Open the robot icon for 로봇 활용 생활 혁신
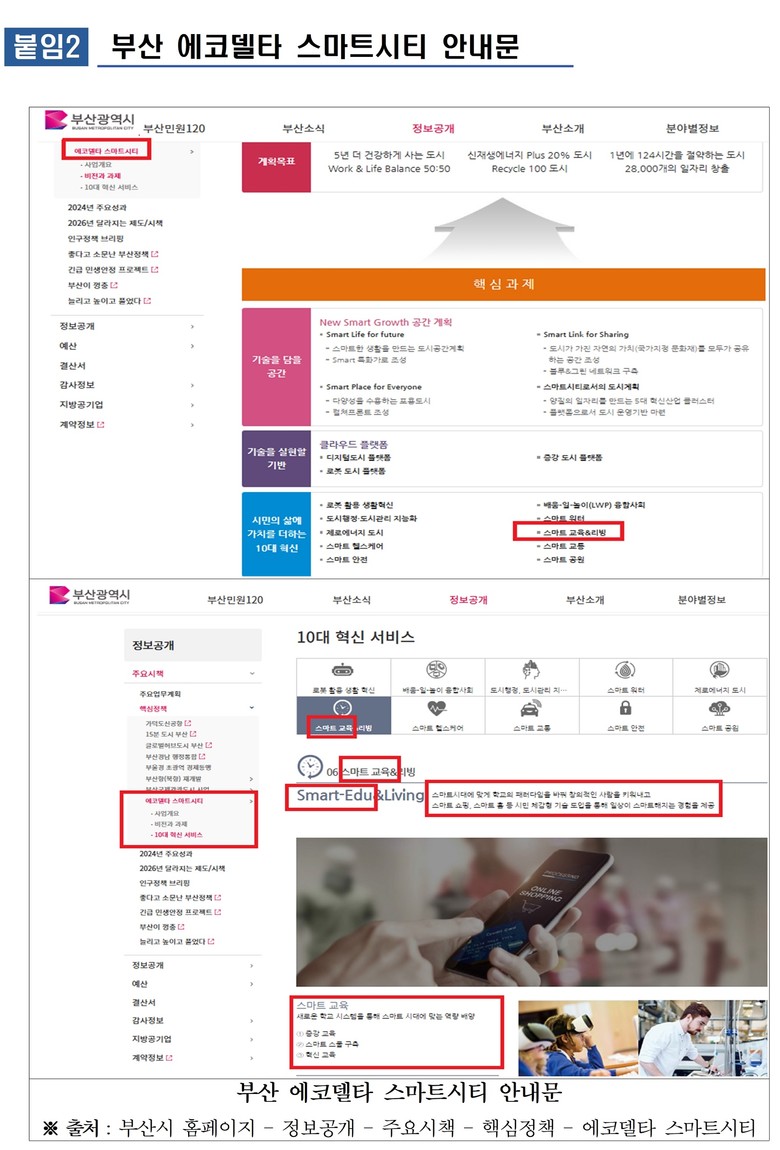This screenshot has width=780, height=1150. click(343, 670)
